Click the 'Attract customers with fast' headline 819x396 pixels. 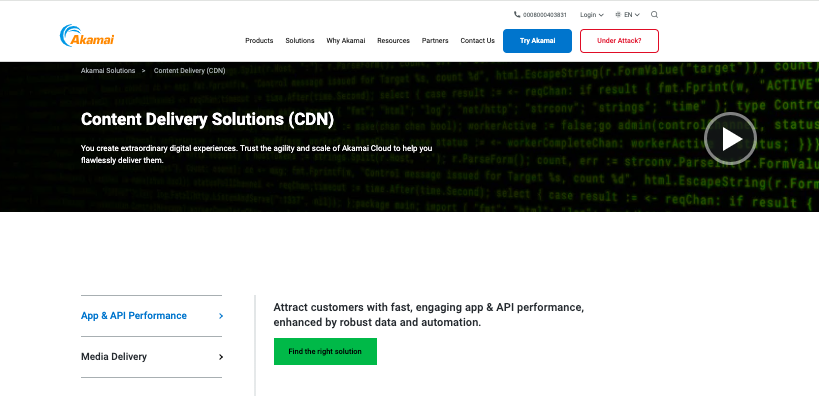(429, 315)
